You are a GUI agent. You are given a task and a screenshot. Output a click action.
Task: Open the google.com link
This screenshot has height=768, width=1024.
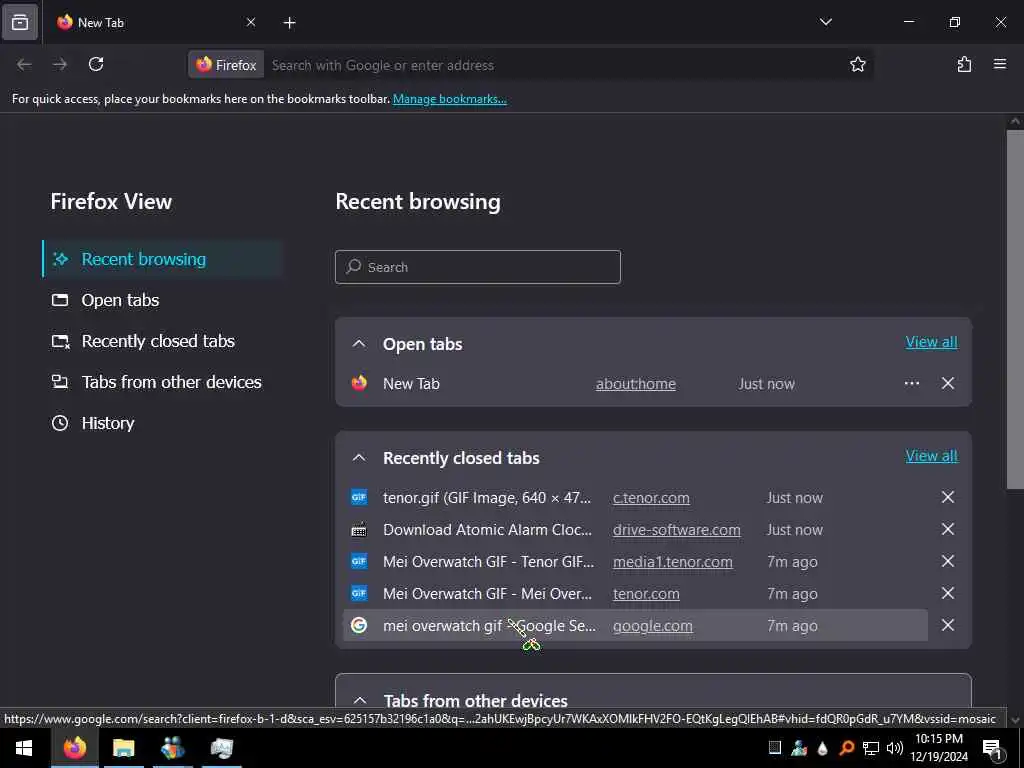coord(652,626)
